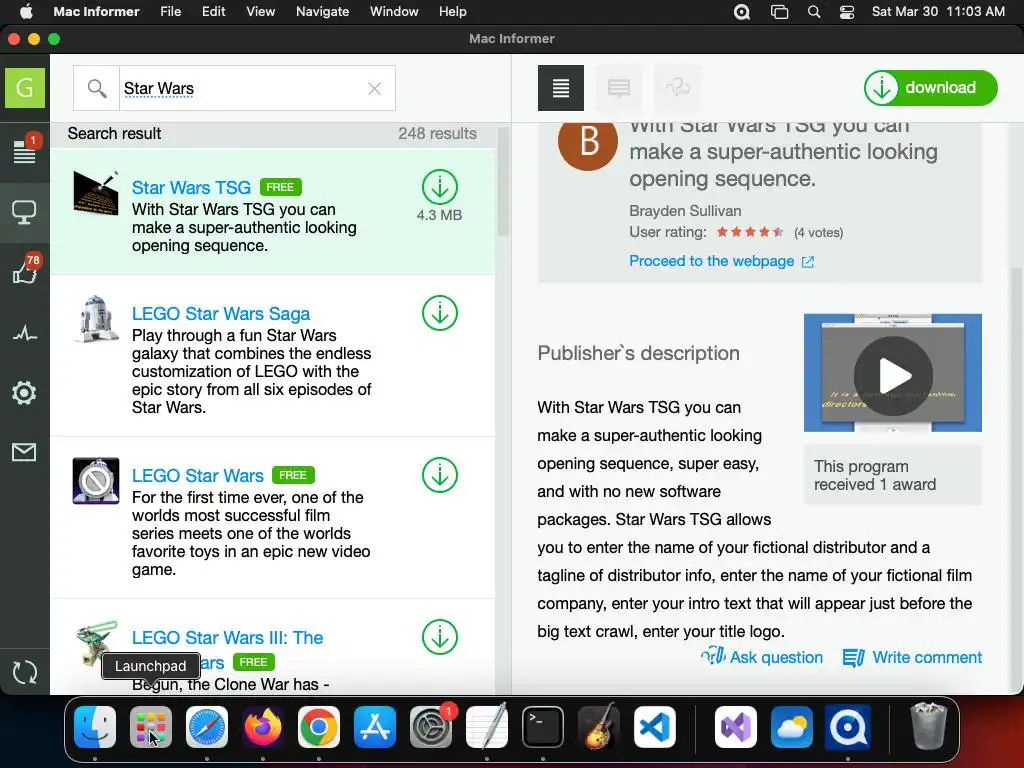Open the Apple menu
This screenshot has height=768, width=1024.
click(26, 12)
